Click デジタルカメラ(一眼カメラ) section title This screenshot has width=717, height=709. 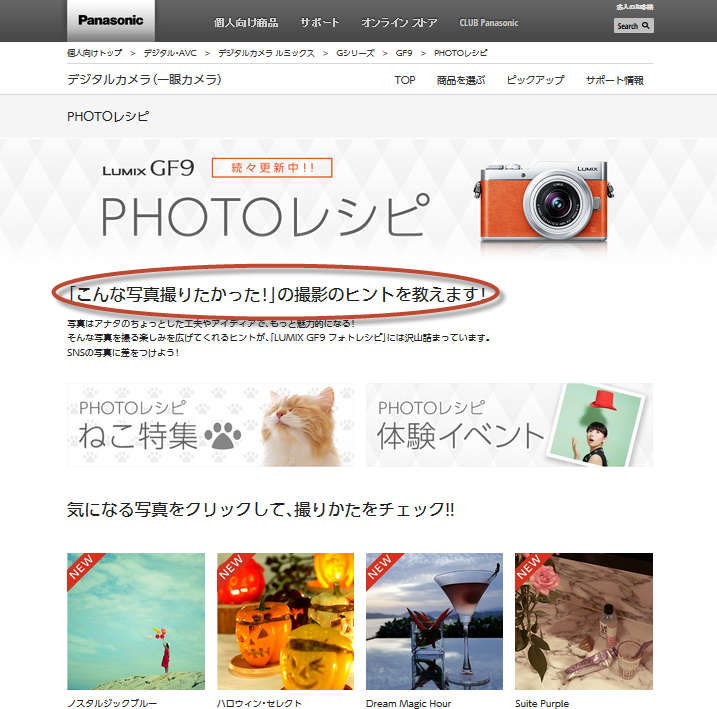pos(144,80)
